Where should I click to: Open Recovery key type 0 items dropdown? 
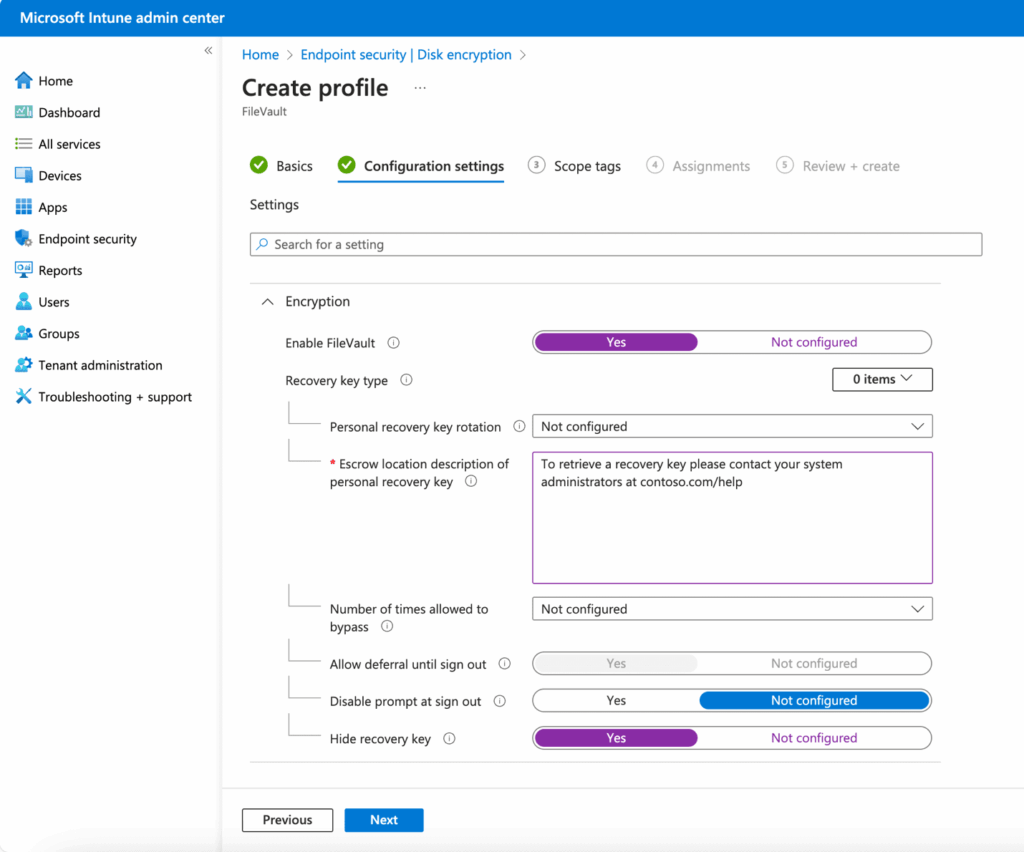(882, 379)
